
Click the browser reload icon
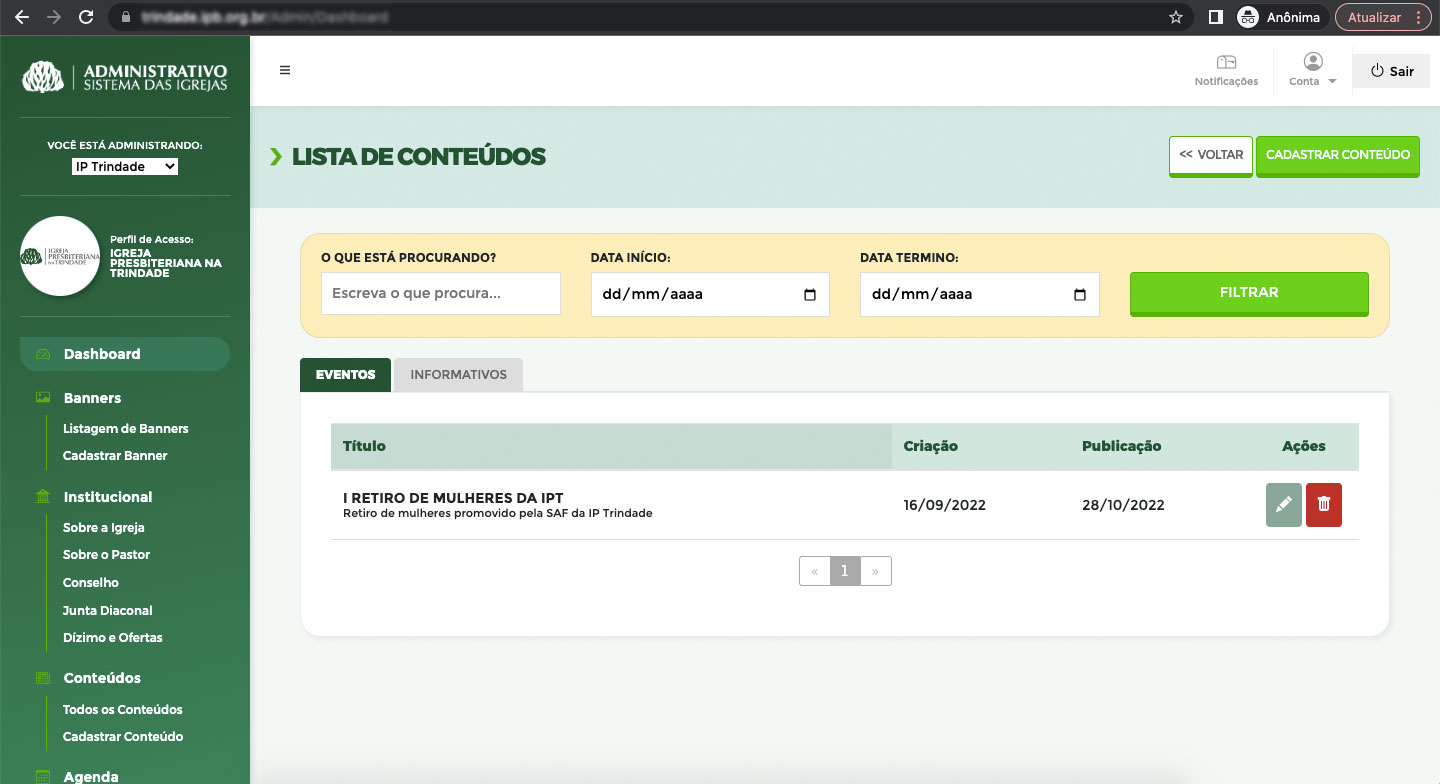[86, 17]
